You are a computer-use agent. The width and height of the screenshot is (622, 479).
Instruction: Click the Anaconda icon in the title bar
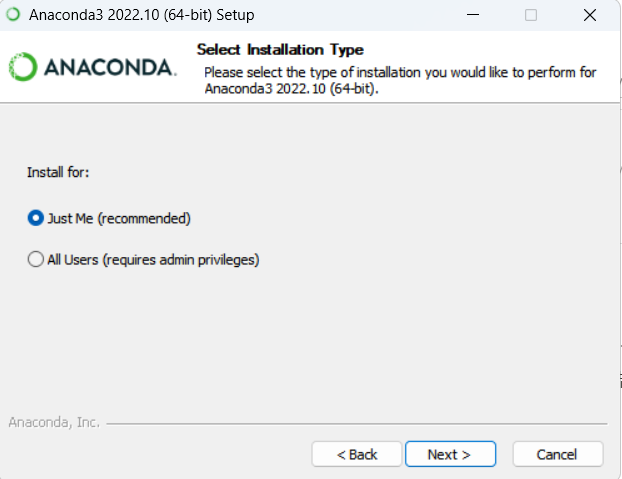[14, 15]
